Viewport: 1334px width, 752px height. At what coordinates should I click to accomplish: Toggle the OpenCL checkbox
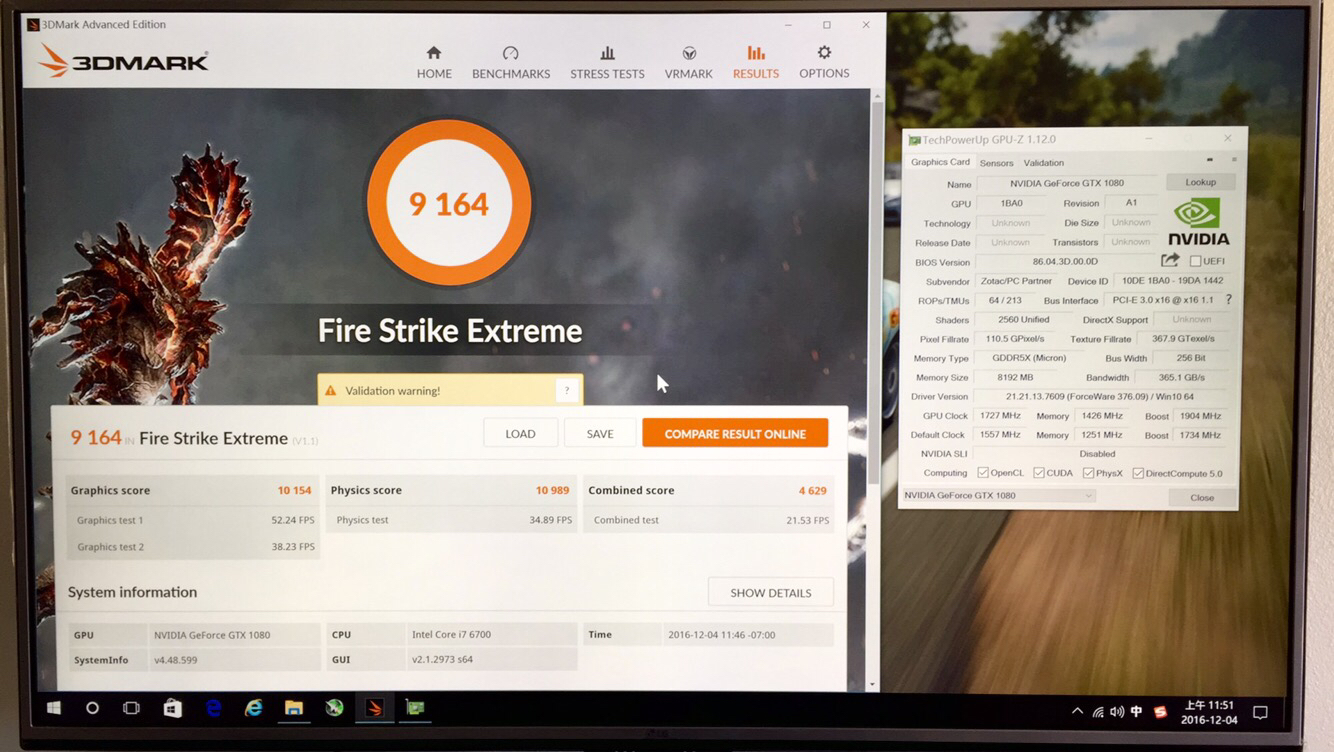[x=983, y=473]
